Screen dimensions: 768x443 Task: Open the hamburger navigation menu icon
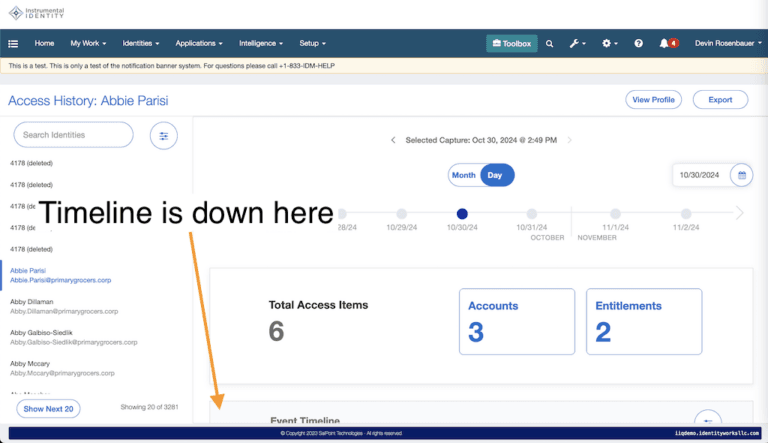coord(13,44)
